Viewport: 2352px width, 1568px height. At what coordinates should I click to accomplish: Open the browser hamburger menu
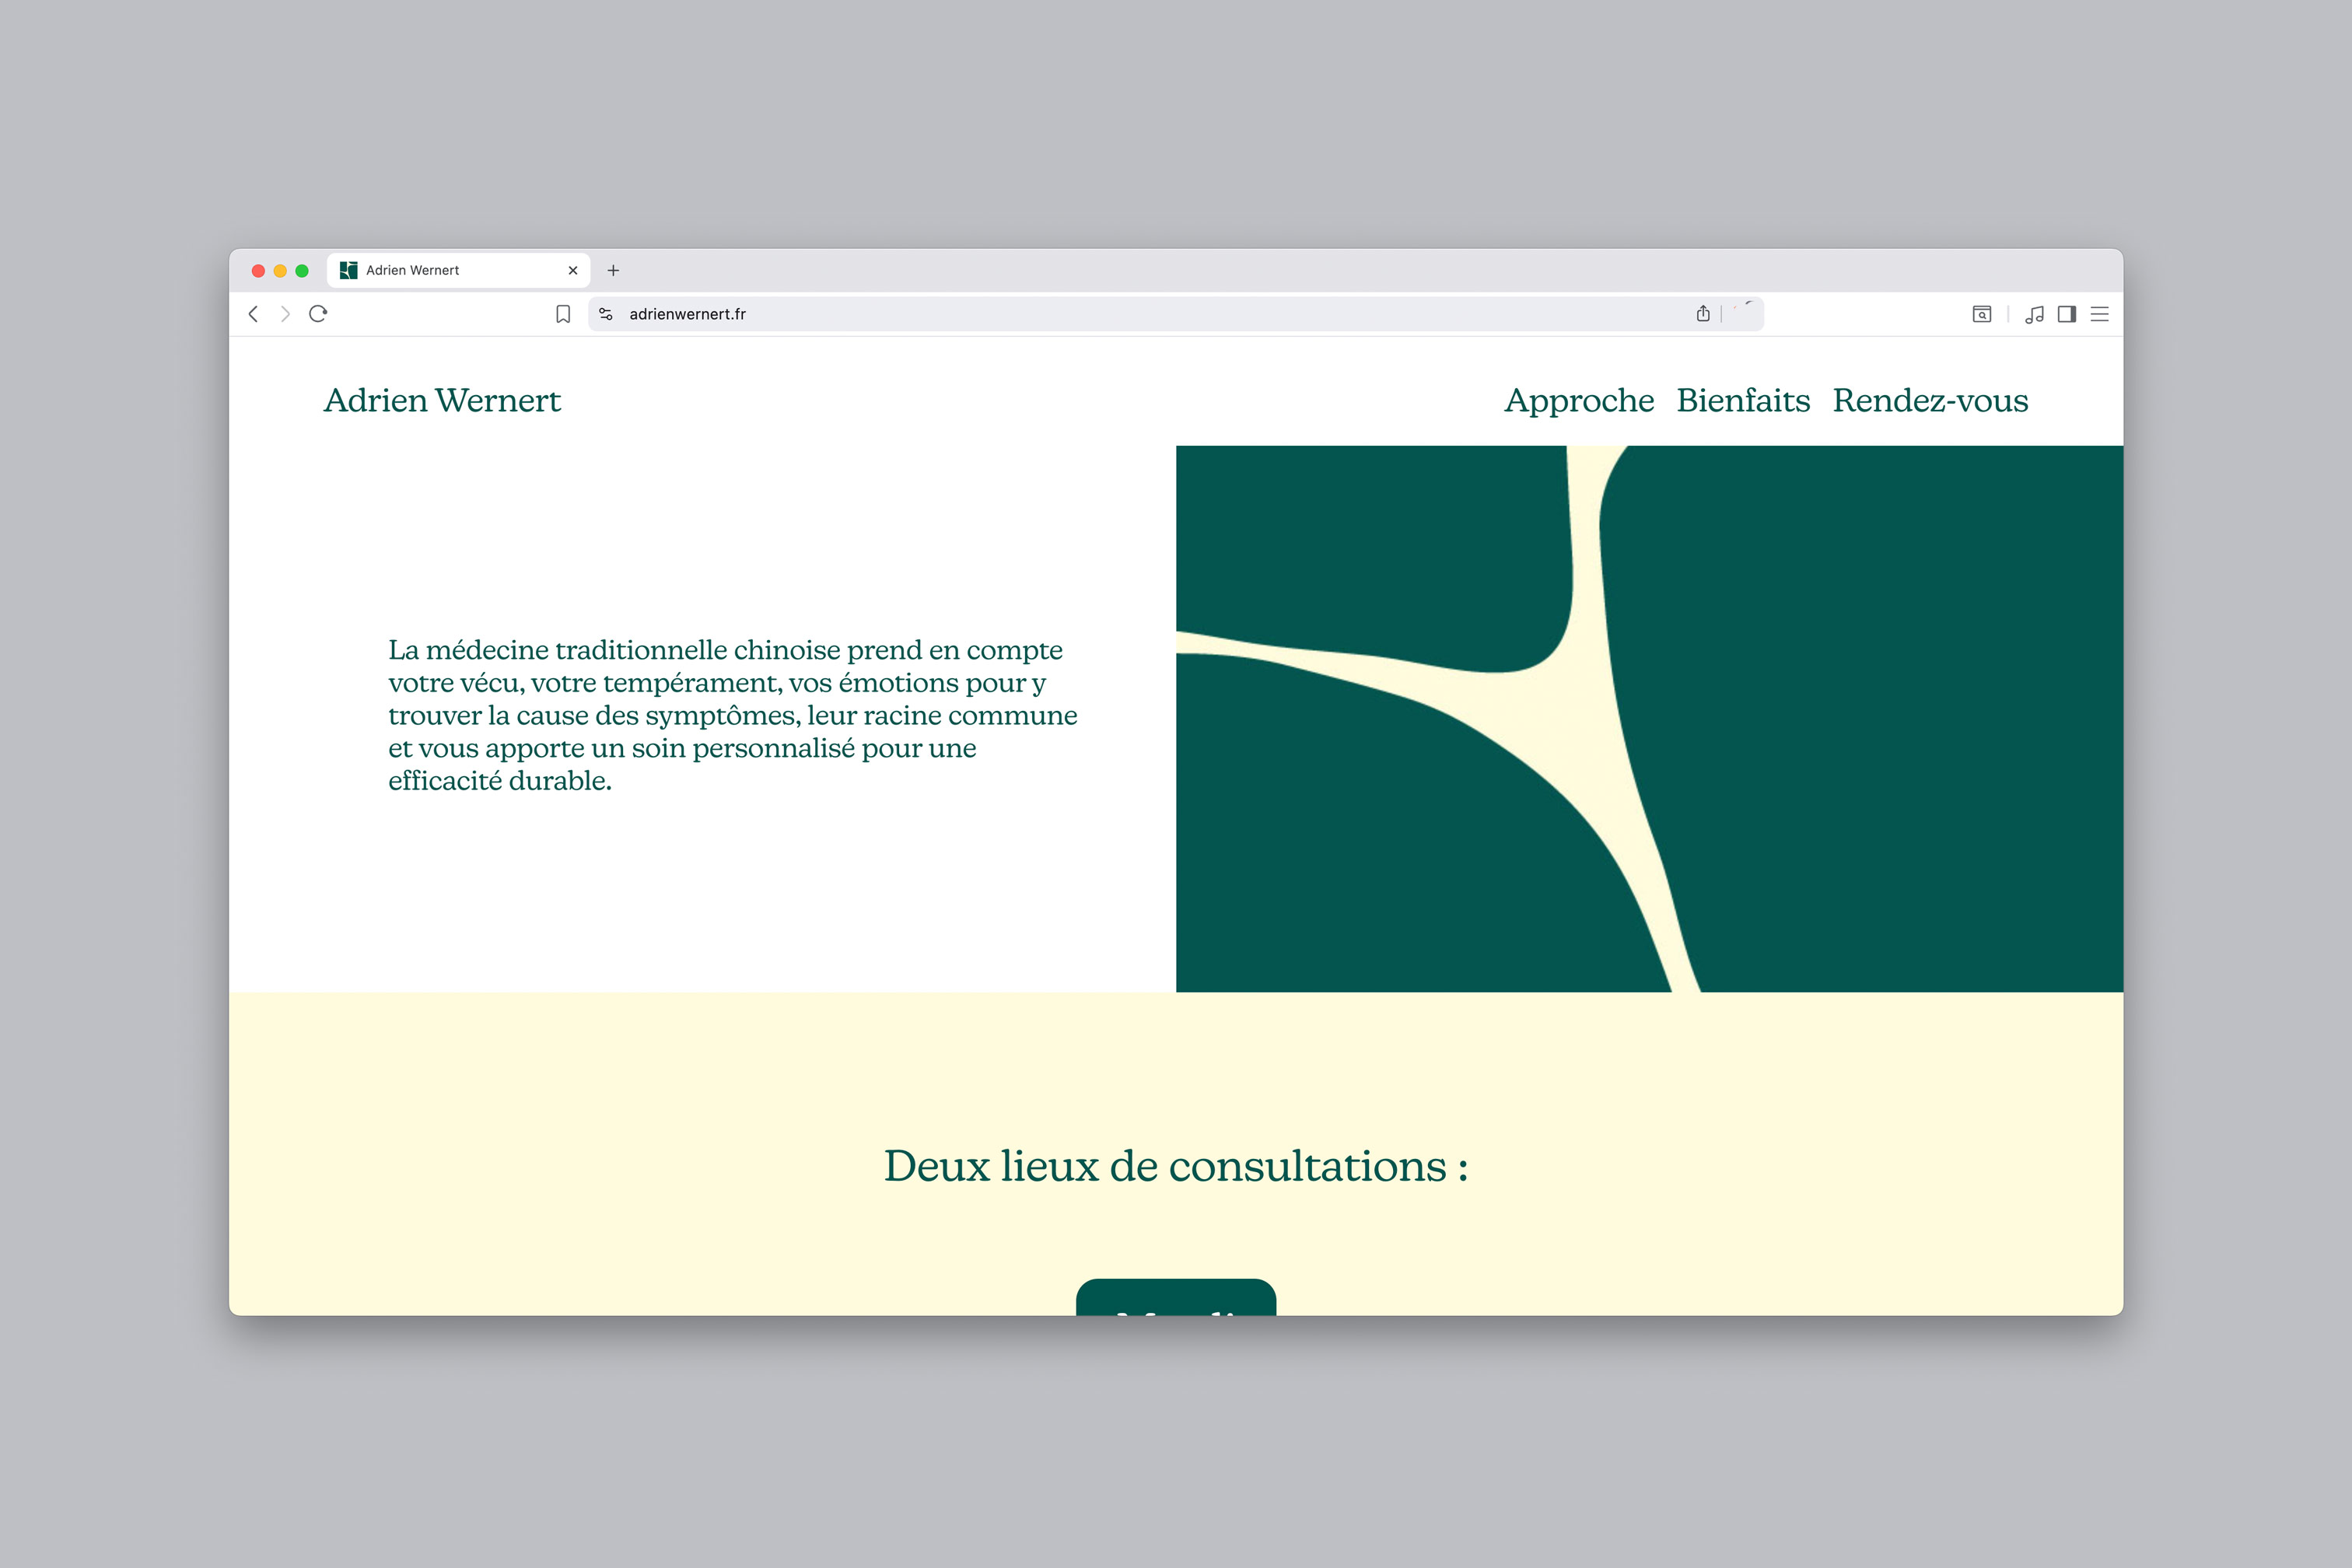click(x=2100, y=314)
